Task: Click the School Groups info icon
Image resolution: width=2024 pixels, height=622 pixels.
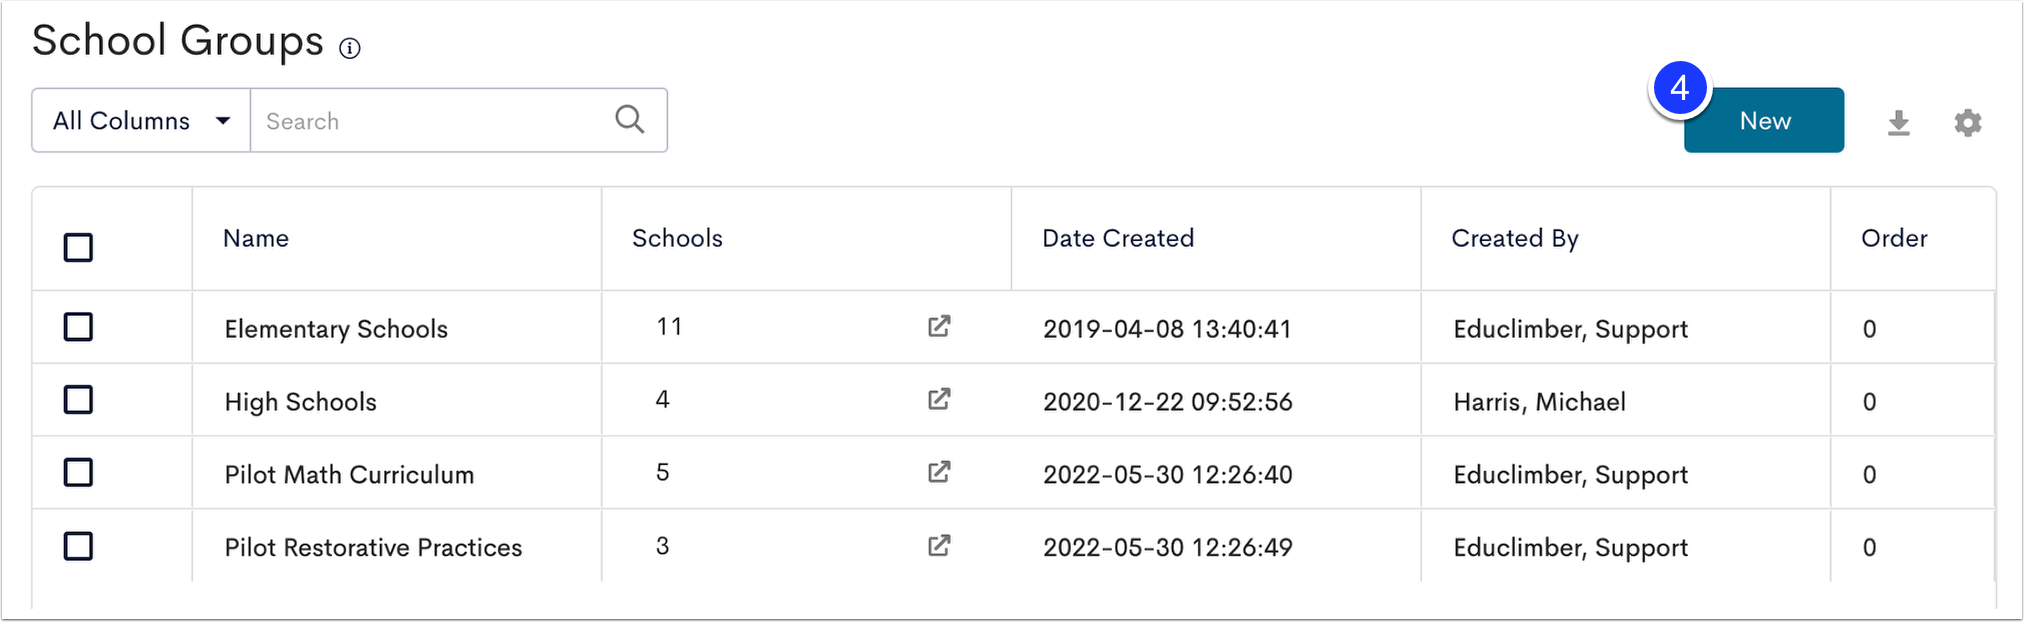Action: point(349,48)
